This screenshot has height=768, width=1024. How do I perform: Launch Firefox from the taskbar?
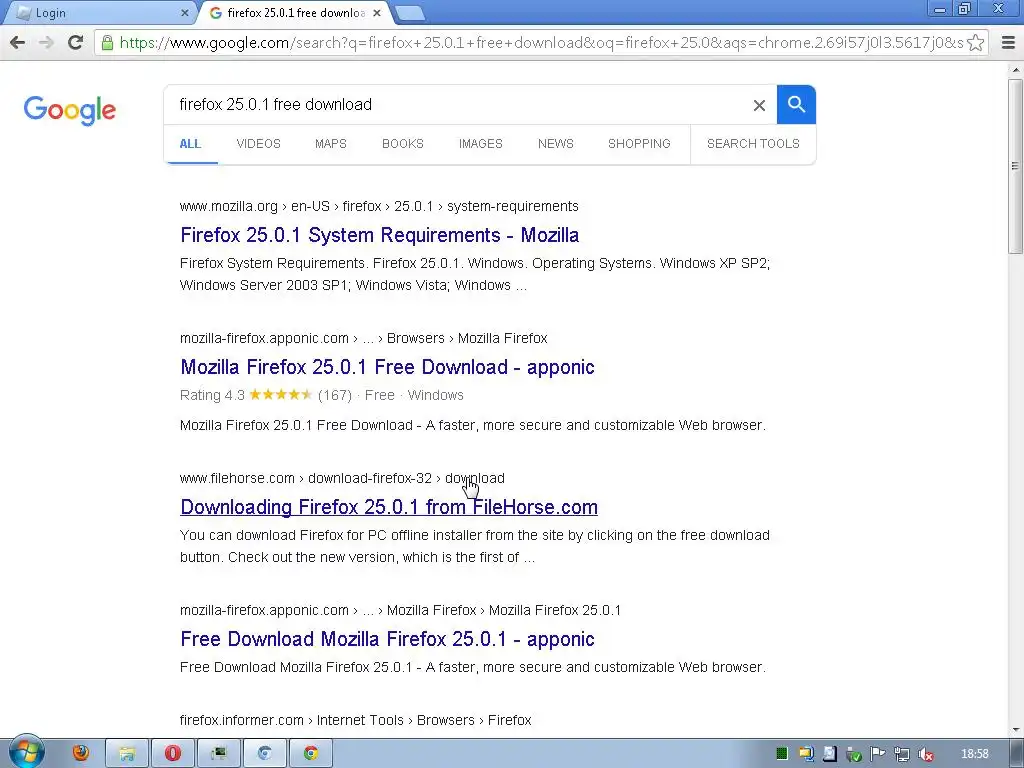point(80,753)
